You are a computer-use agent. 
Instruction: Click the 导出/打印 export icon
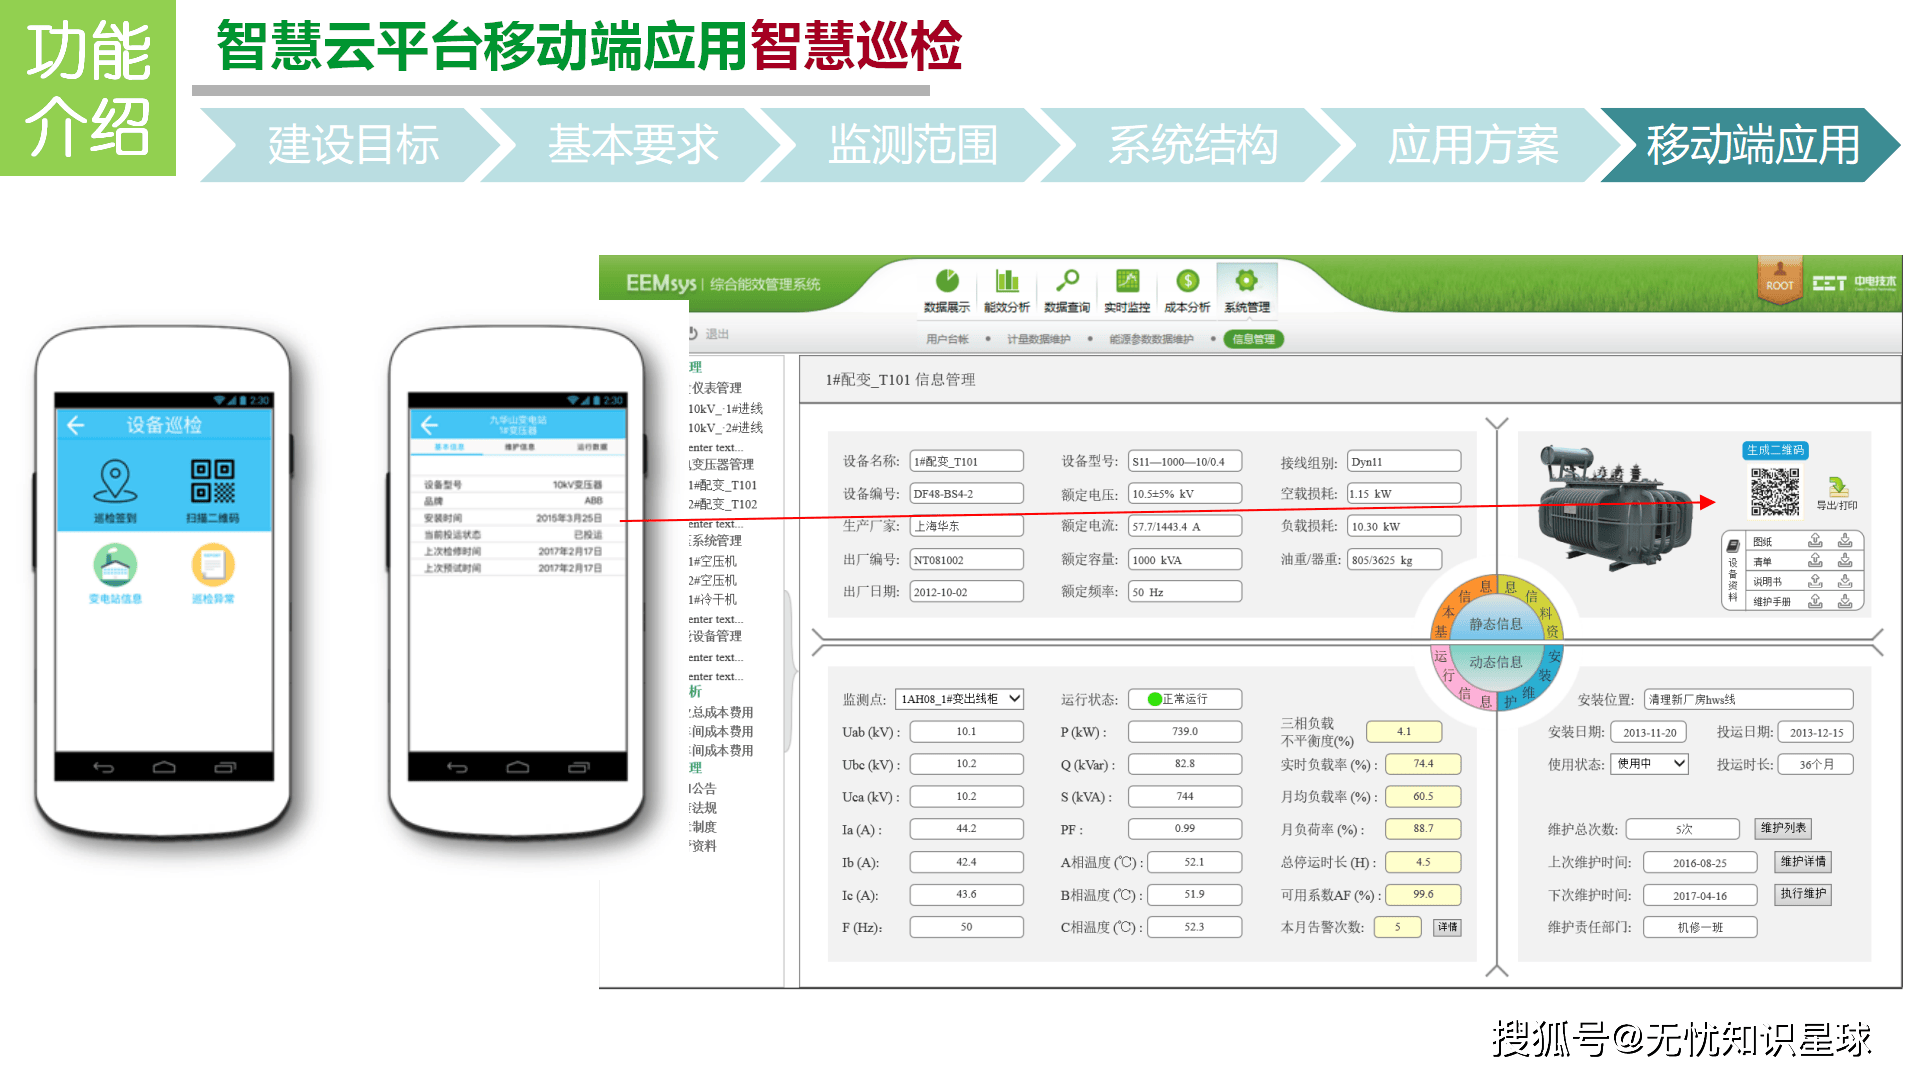coord(1837,489)
